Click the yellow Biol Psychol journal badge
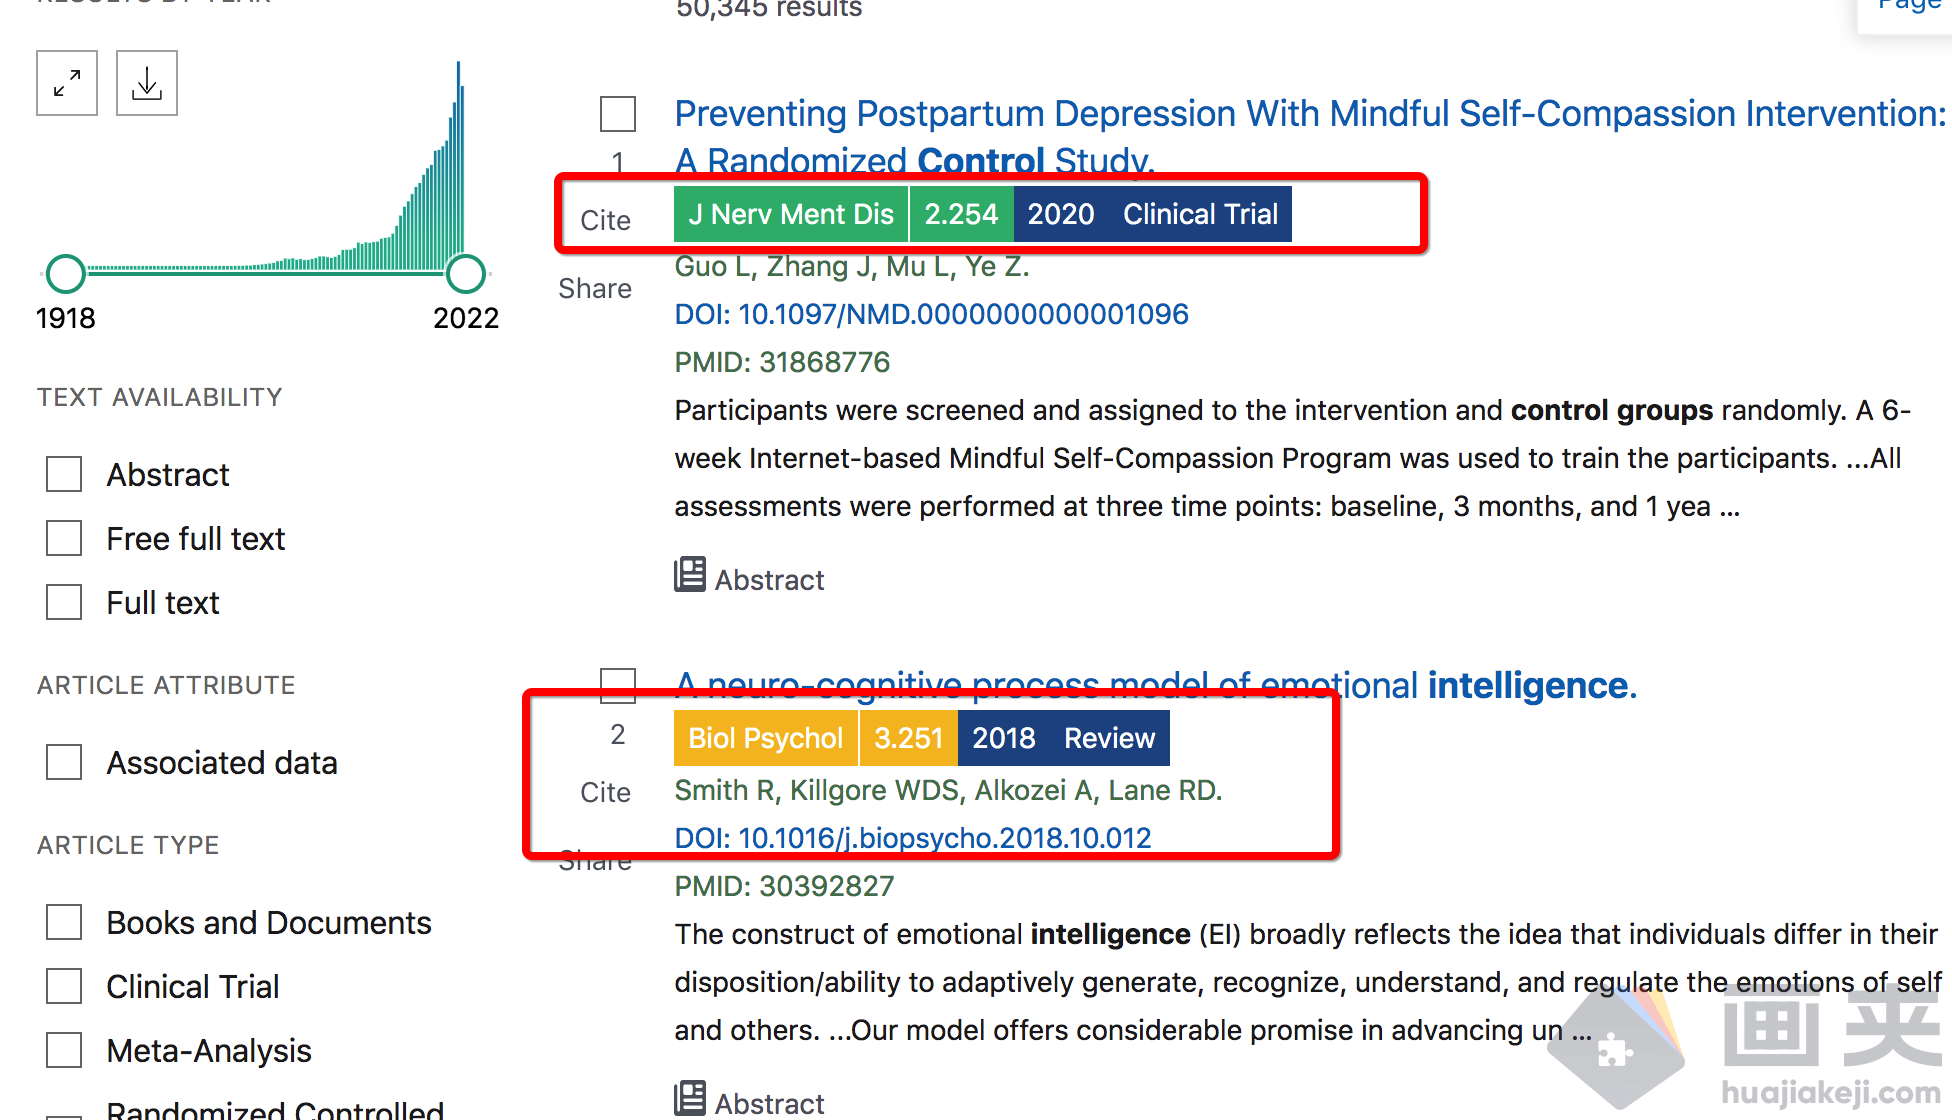The height and width of the screenshot is (1120, 1952). [765, 737]
